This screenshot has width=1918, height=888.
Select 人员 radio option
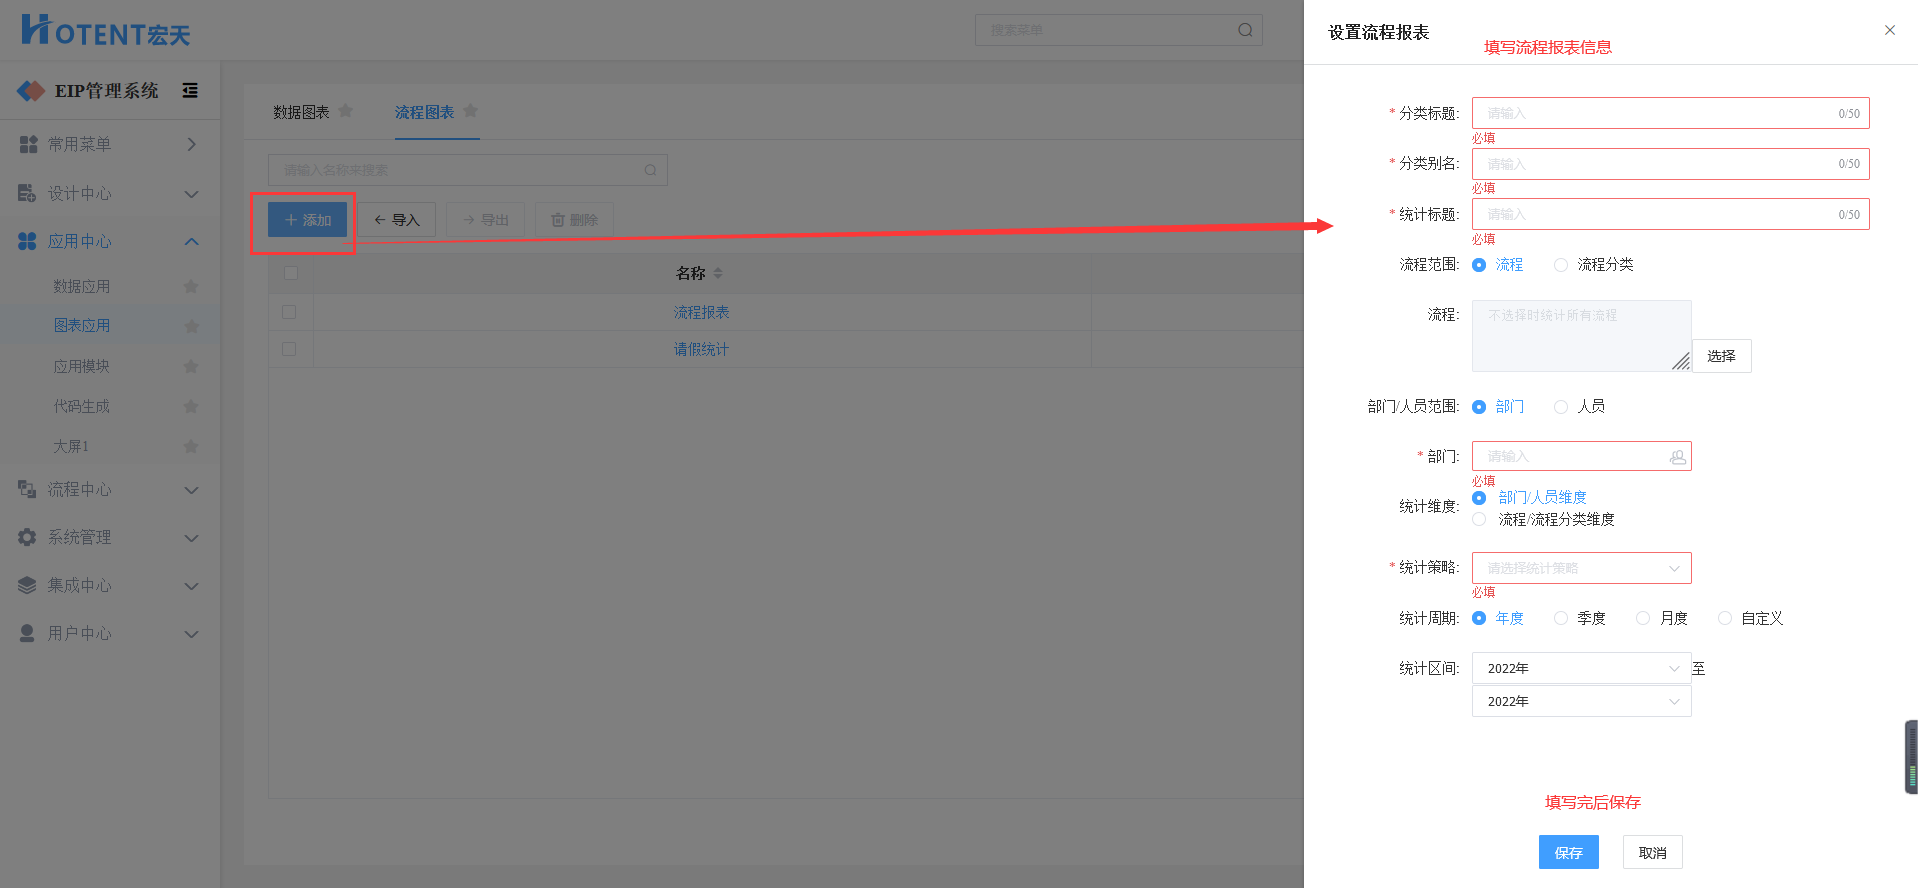(x=1561, y=407)
